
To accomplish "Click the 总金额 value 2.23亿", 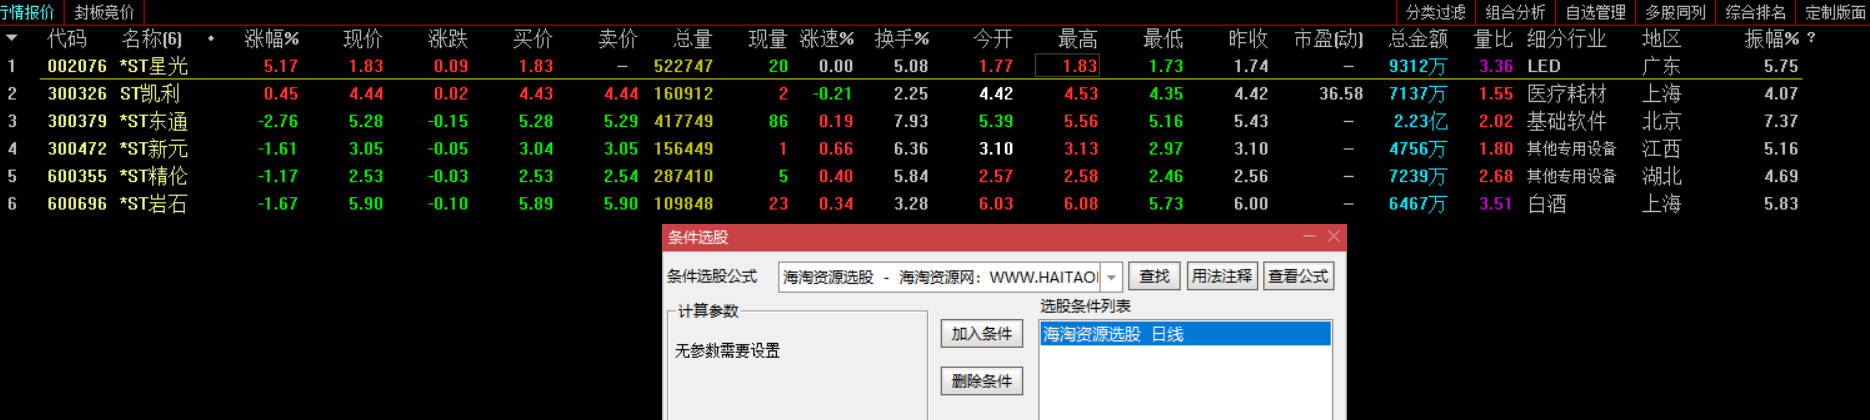I will (x=1420, y=121).
